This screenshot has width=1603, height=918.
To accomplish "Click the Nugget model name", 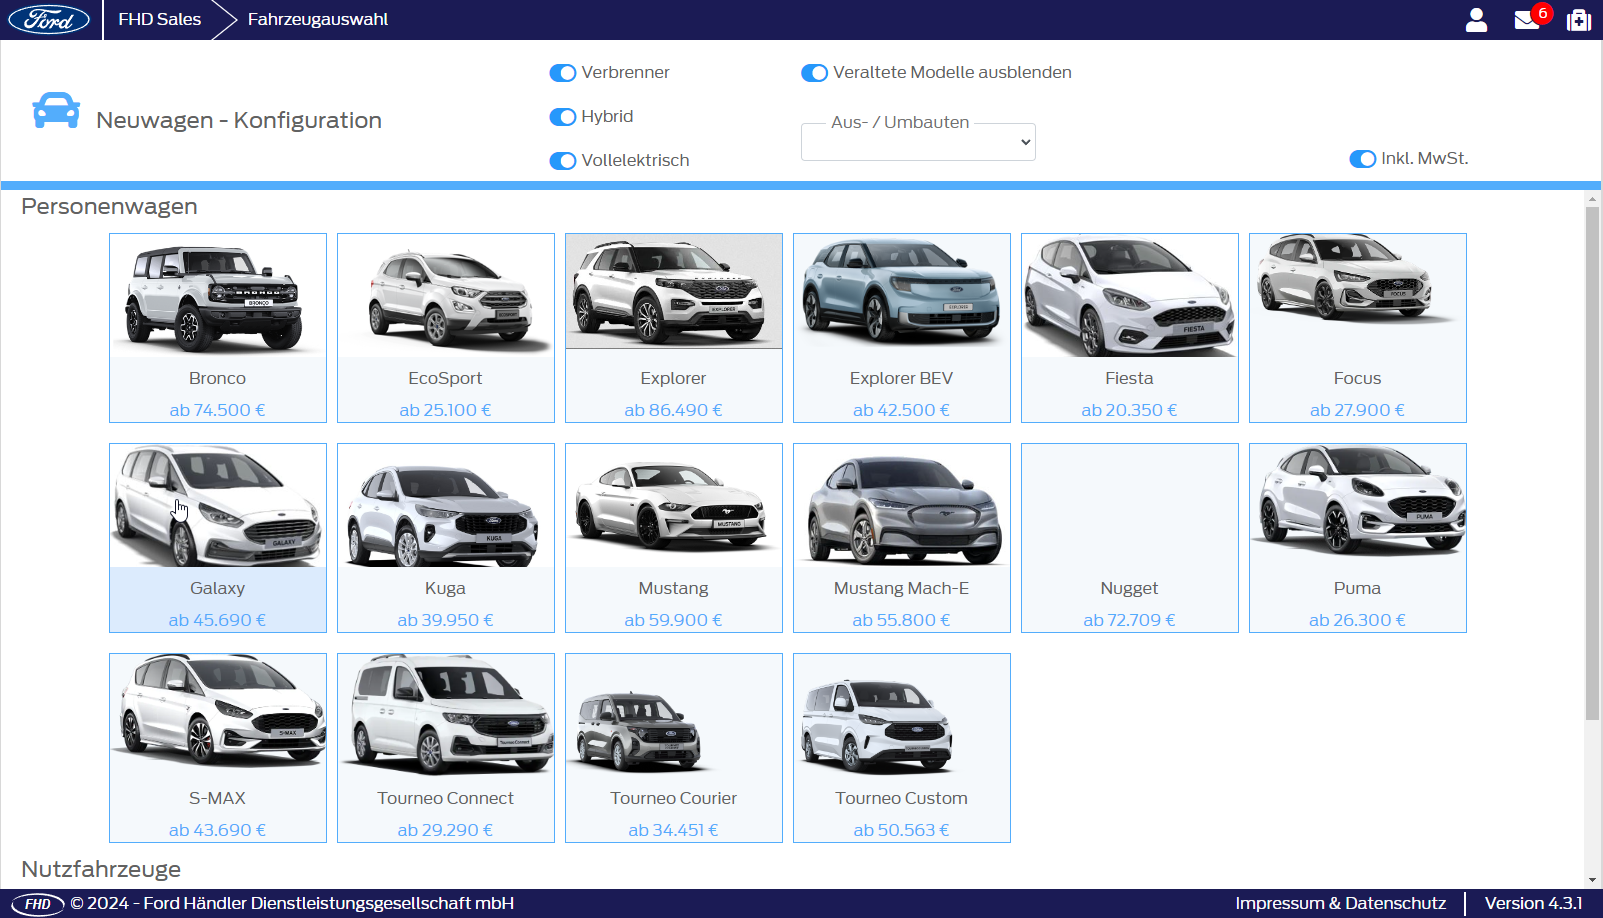I will [1129, 589].
